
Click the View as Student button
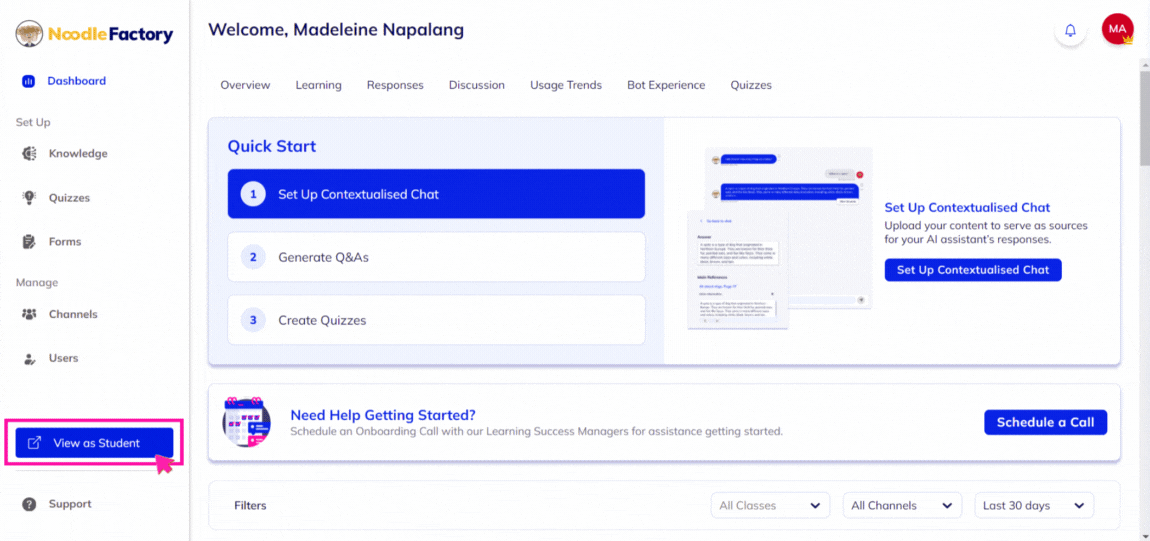pos(95,443)
